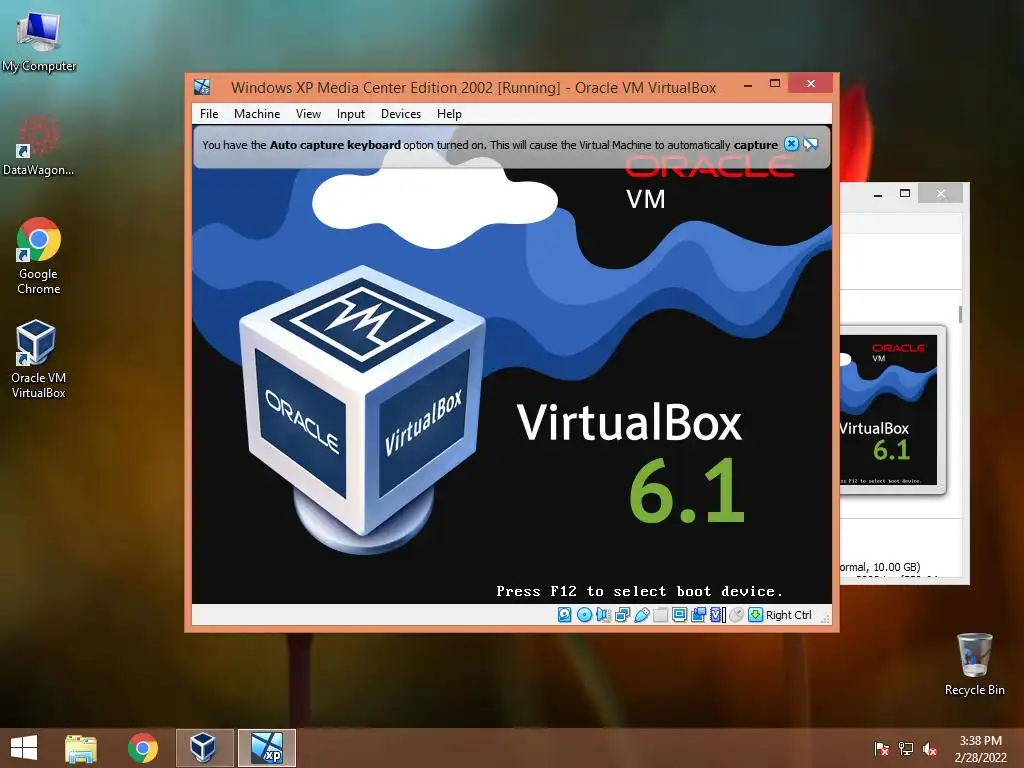1024x768 pixels.
Task: Click the shared folders status icon
Action: coord(660,615)
